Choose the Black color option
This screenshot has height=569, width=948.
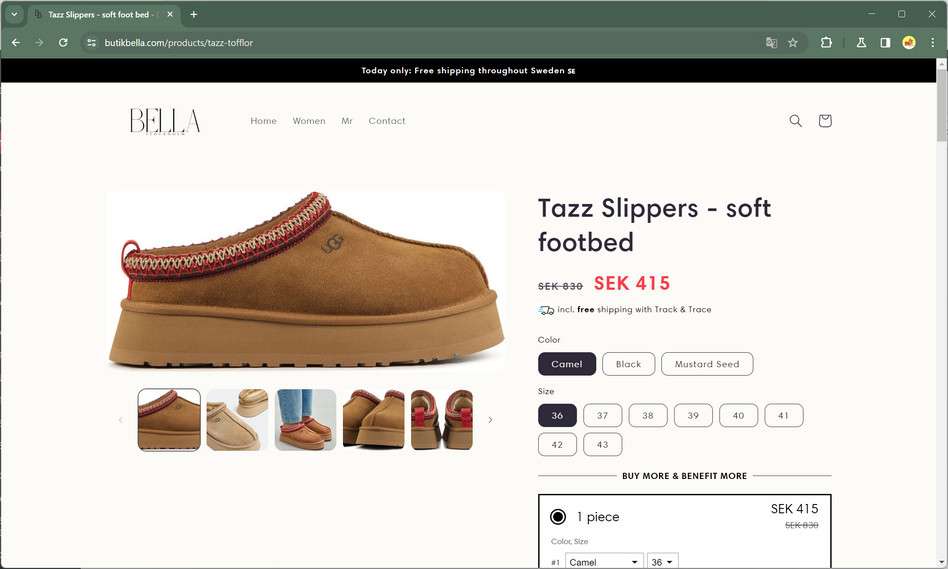[628, 364]
